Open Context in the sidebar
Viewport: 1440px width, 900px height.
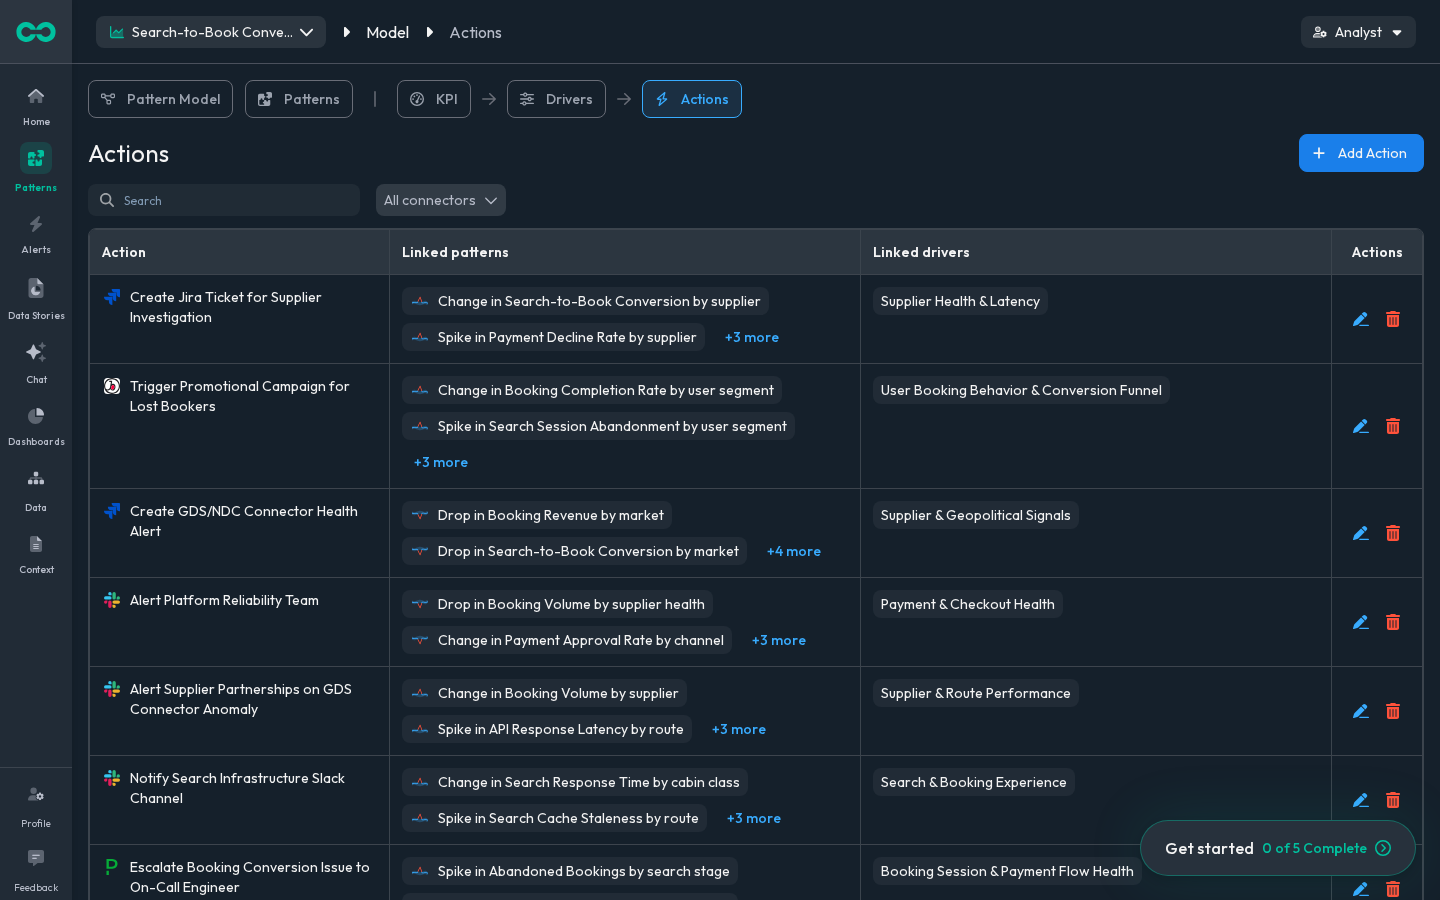tap(36, 554)
